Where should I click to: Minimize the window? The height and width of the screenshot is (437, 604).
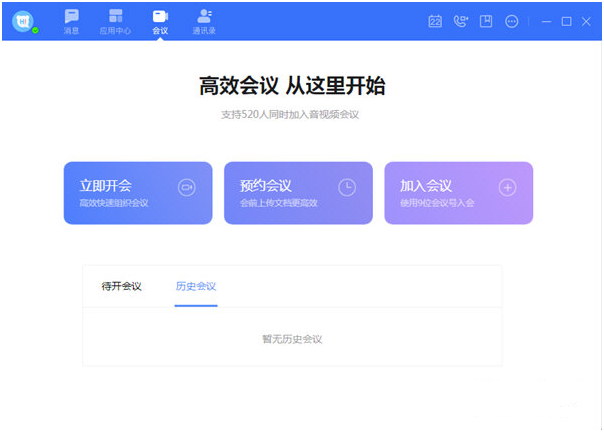pyautogui.click(x=546, y=22)
